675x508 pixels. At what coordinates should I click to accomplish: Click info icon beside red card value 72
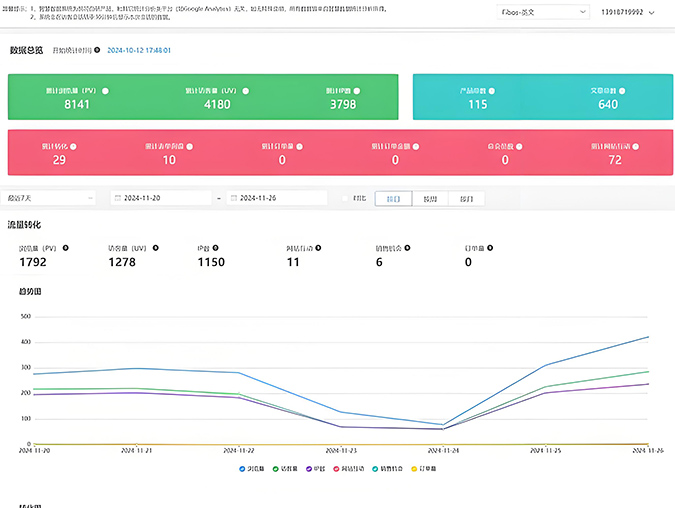click(638, 146)
